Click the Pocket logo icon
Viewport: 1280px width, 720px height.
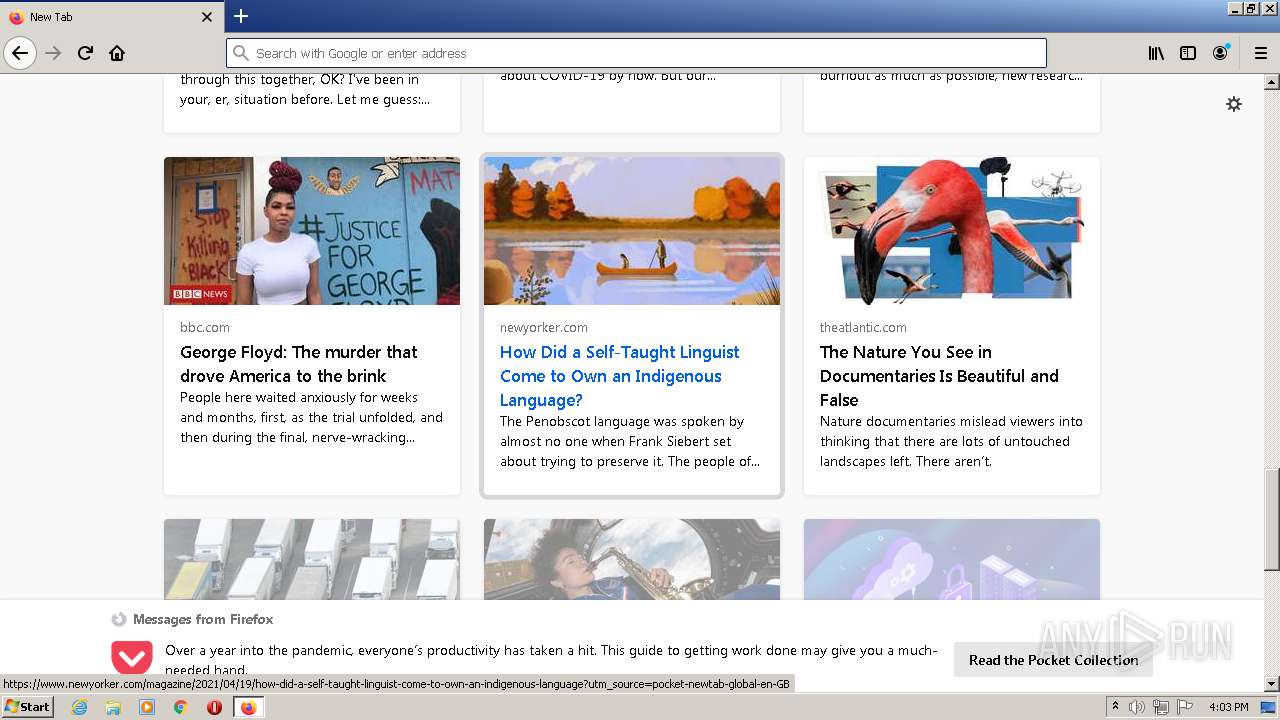click(x=132, y=658)
